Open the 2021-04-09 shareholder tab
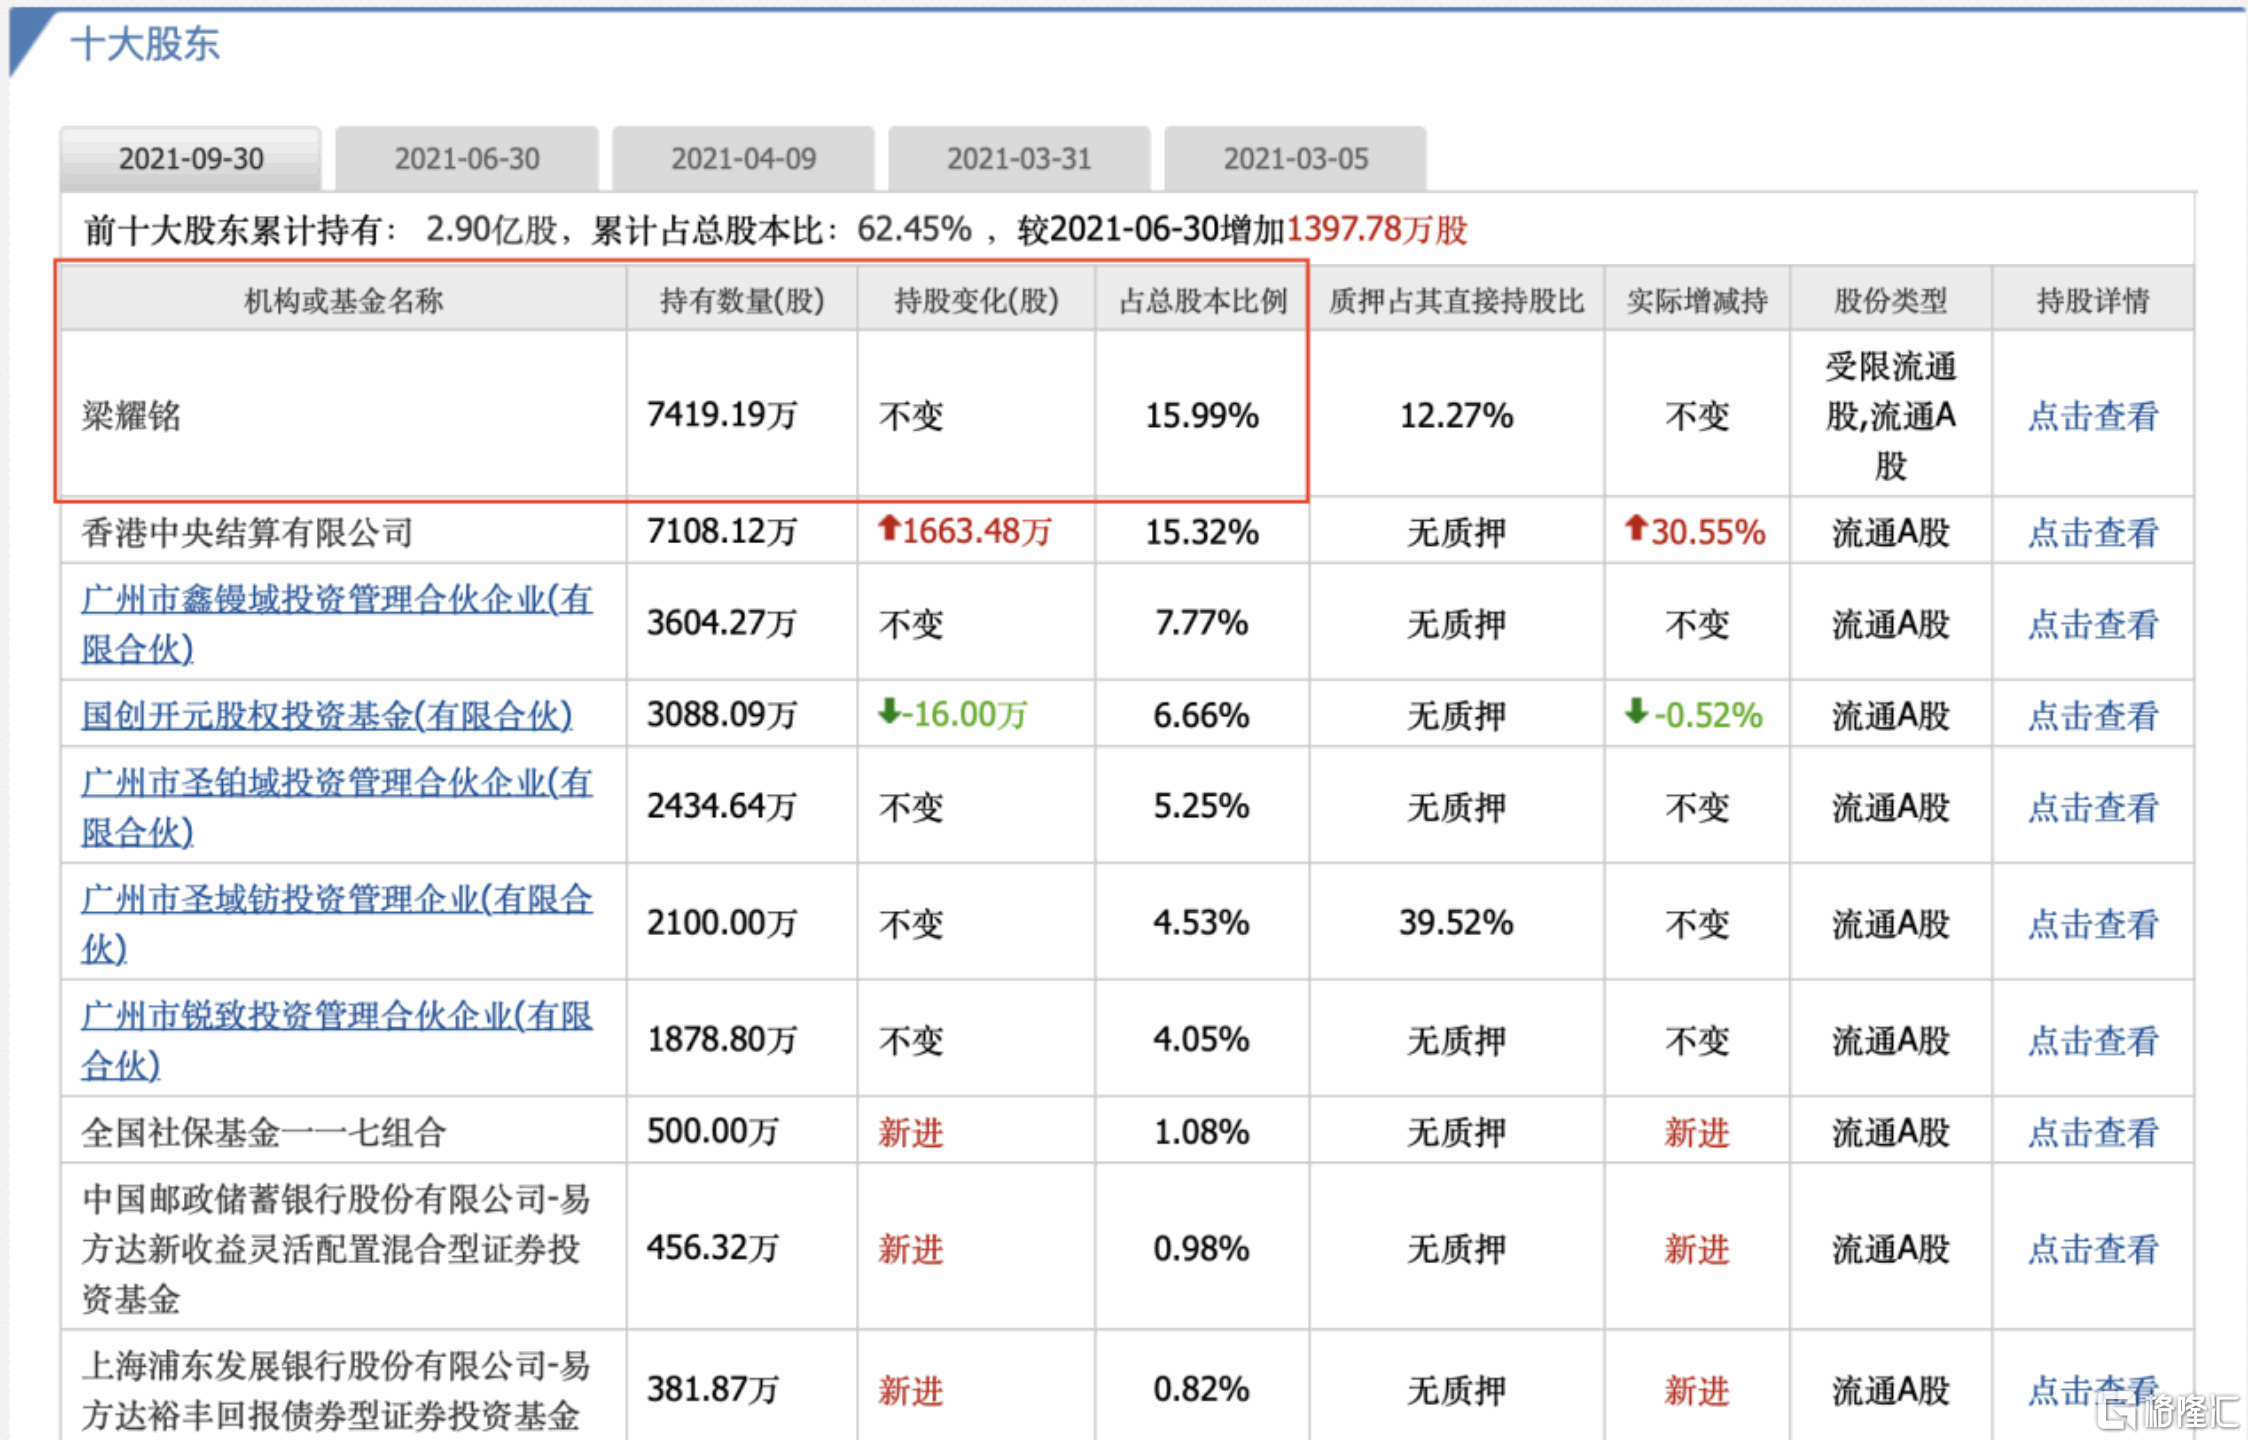Image resolution: width=2248 pixels, height=1440 pixels. coord(743,158)
